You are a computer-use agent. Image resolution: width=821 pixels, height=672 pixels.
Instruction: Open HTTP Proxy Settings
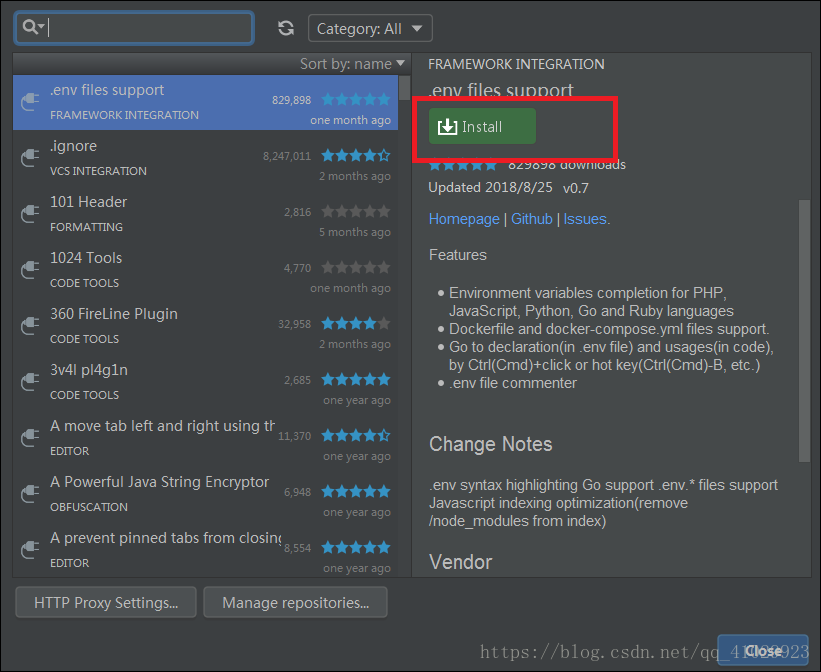(106, 603)
